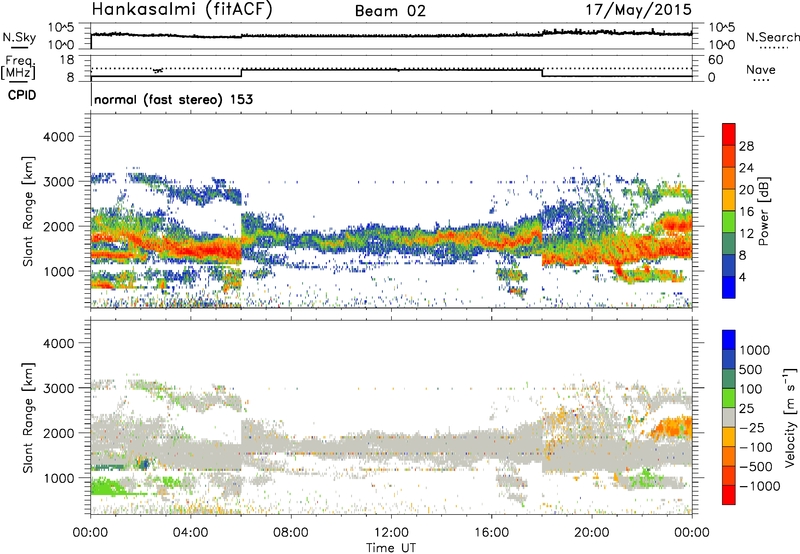Viewport: 800px width, 554px height.
Task: Click 'normal (fast stereo) 153' text
Action: (x=173, y=99)
